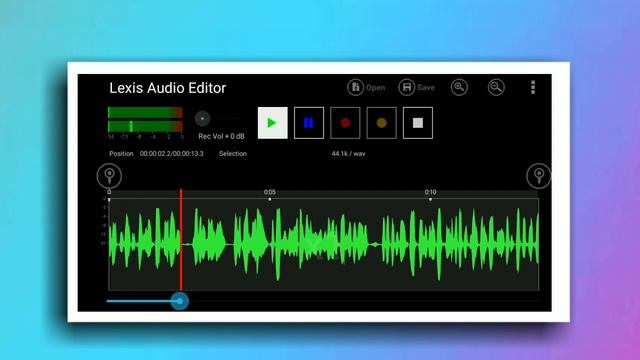Stop playback with the white square button
The height and width of the screenshot is (360, 640).
tap(418, 123)
